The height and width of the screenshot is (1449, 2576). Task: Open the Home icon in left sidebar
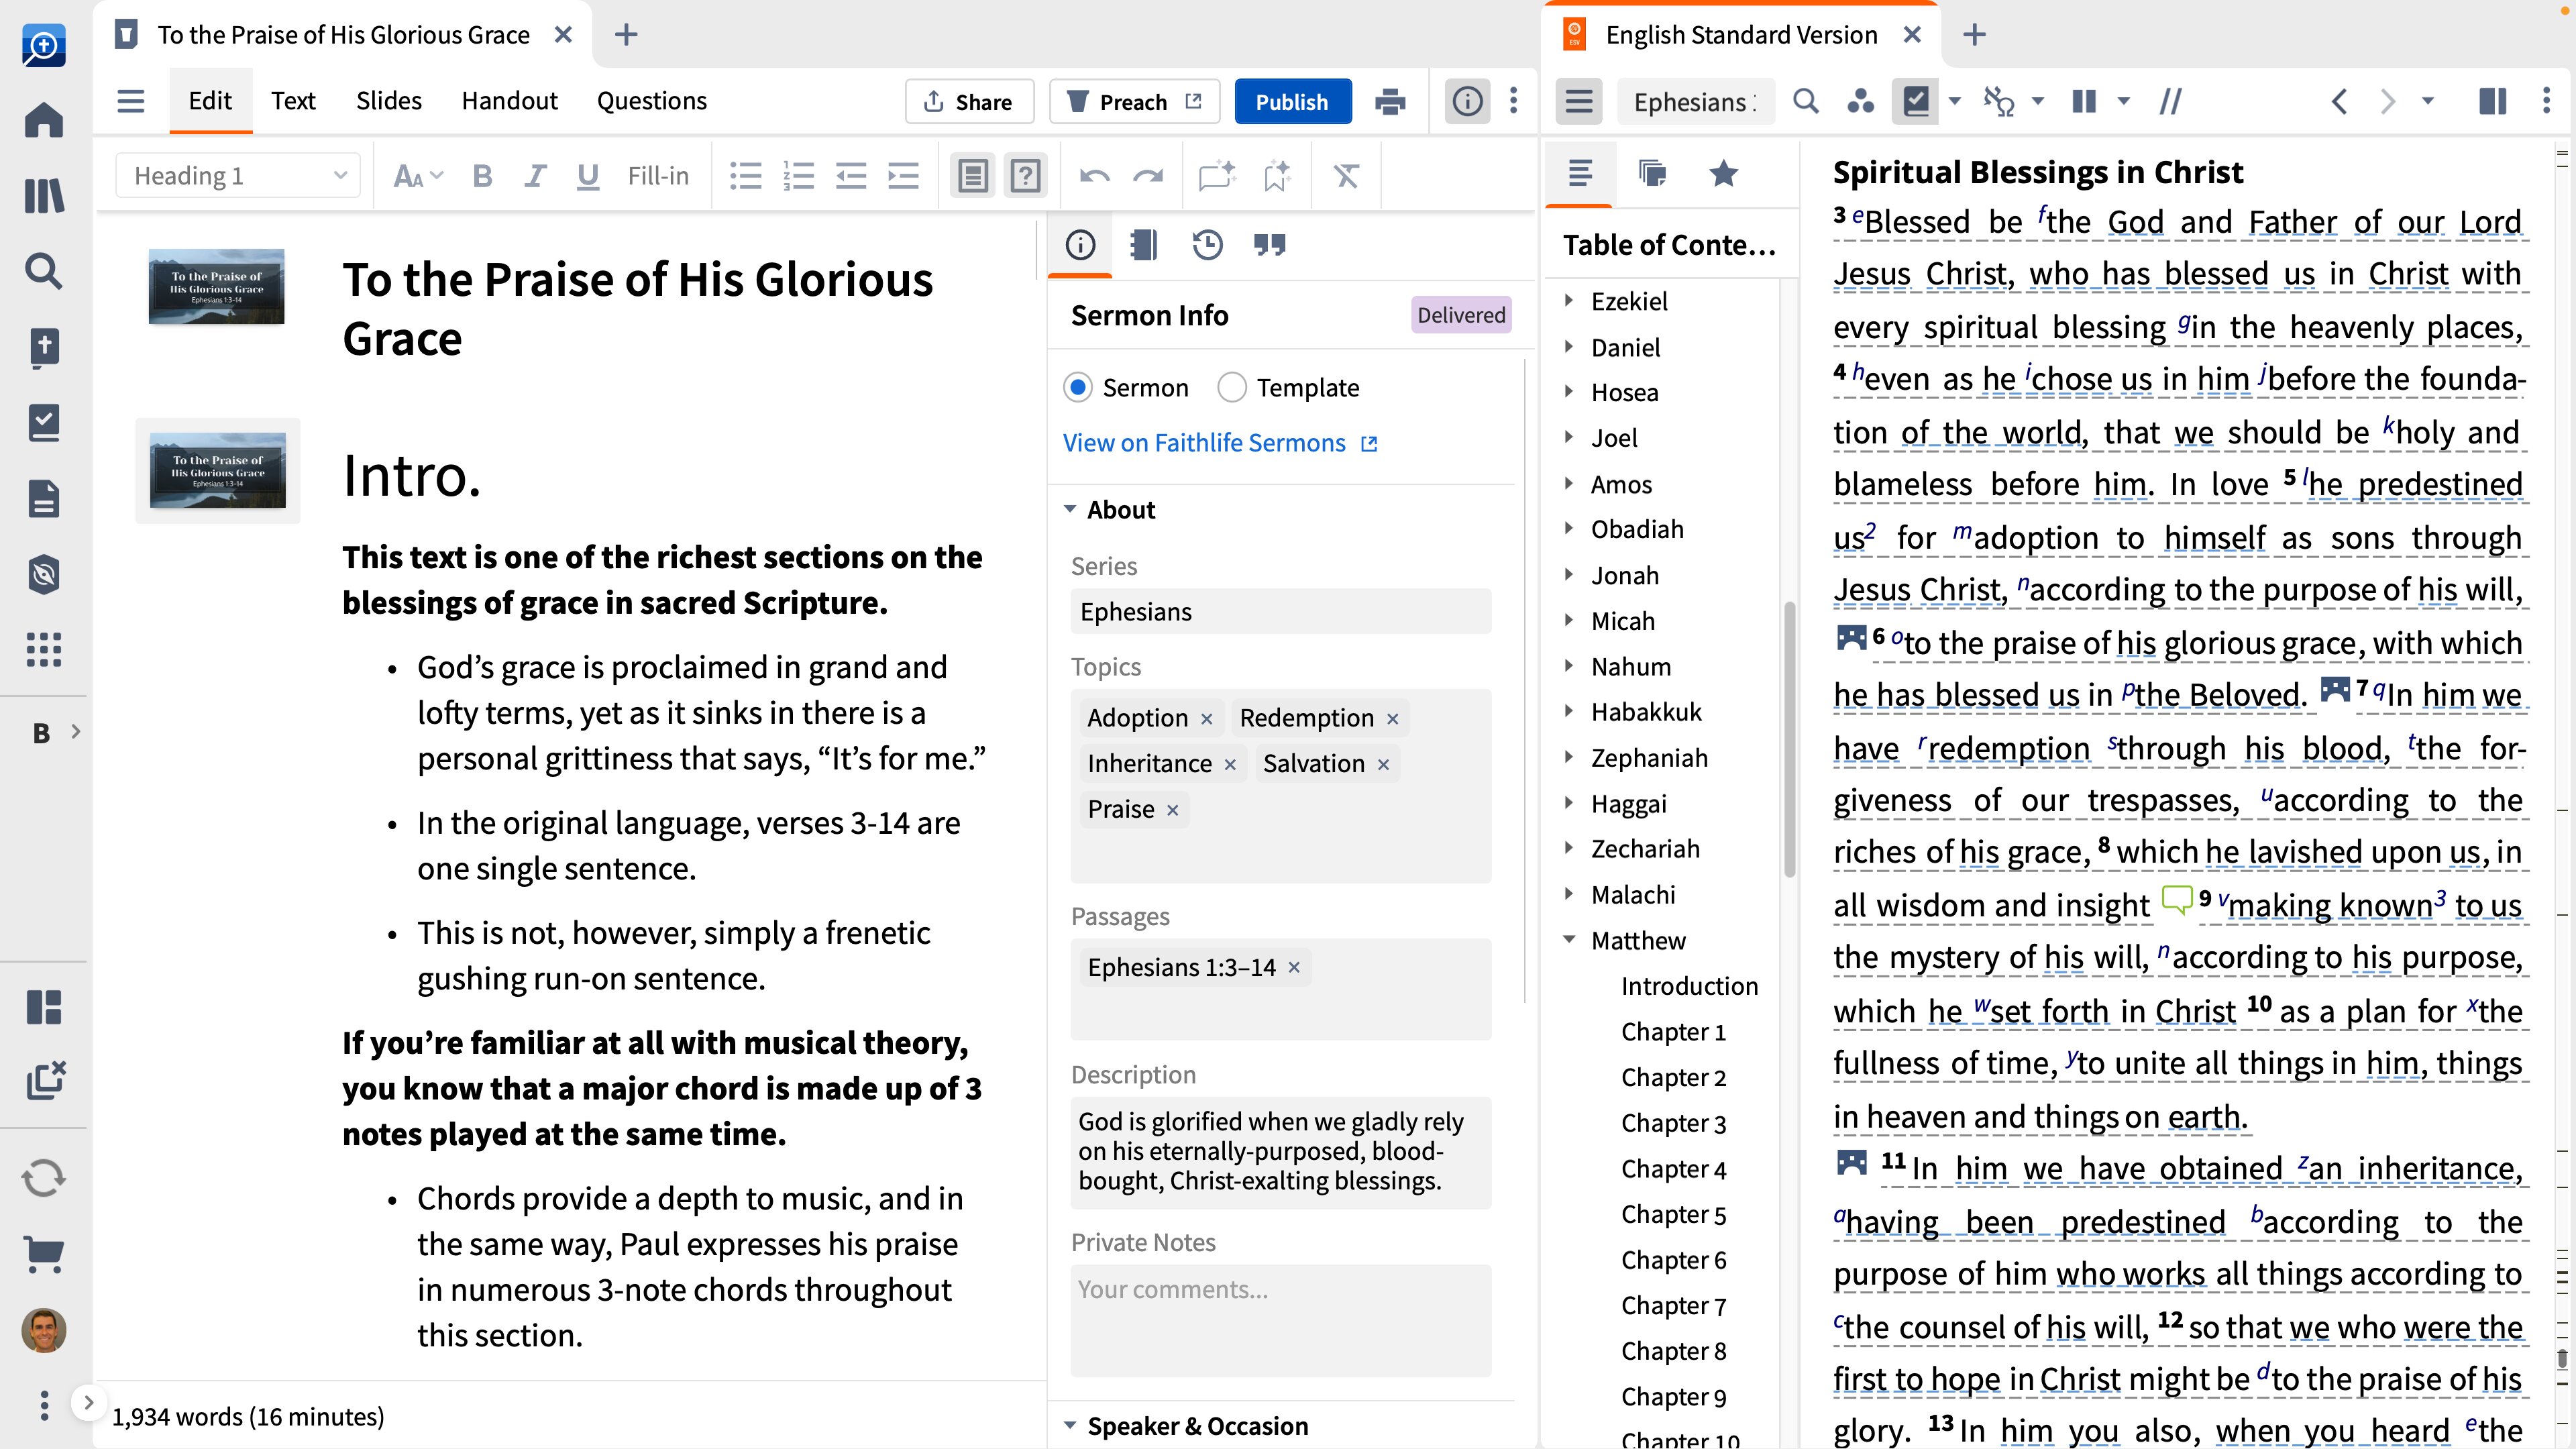43,119
